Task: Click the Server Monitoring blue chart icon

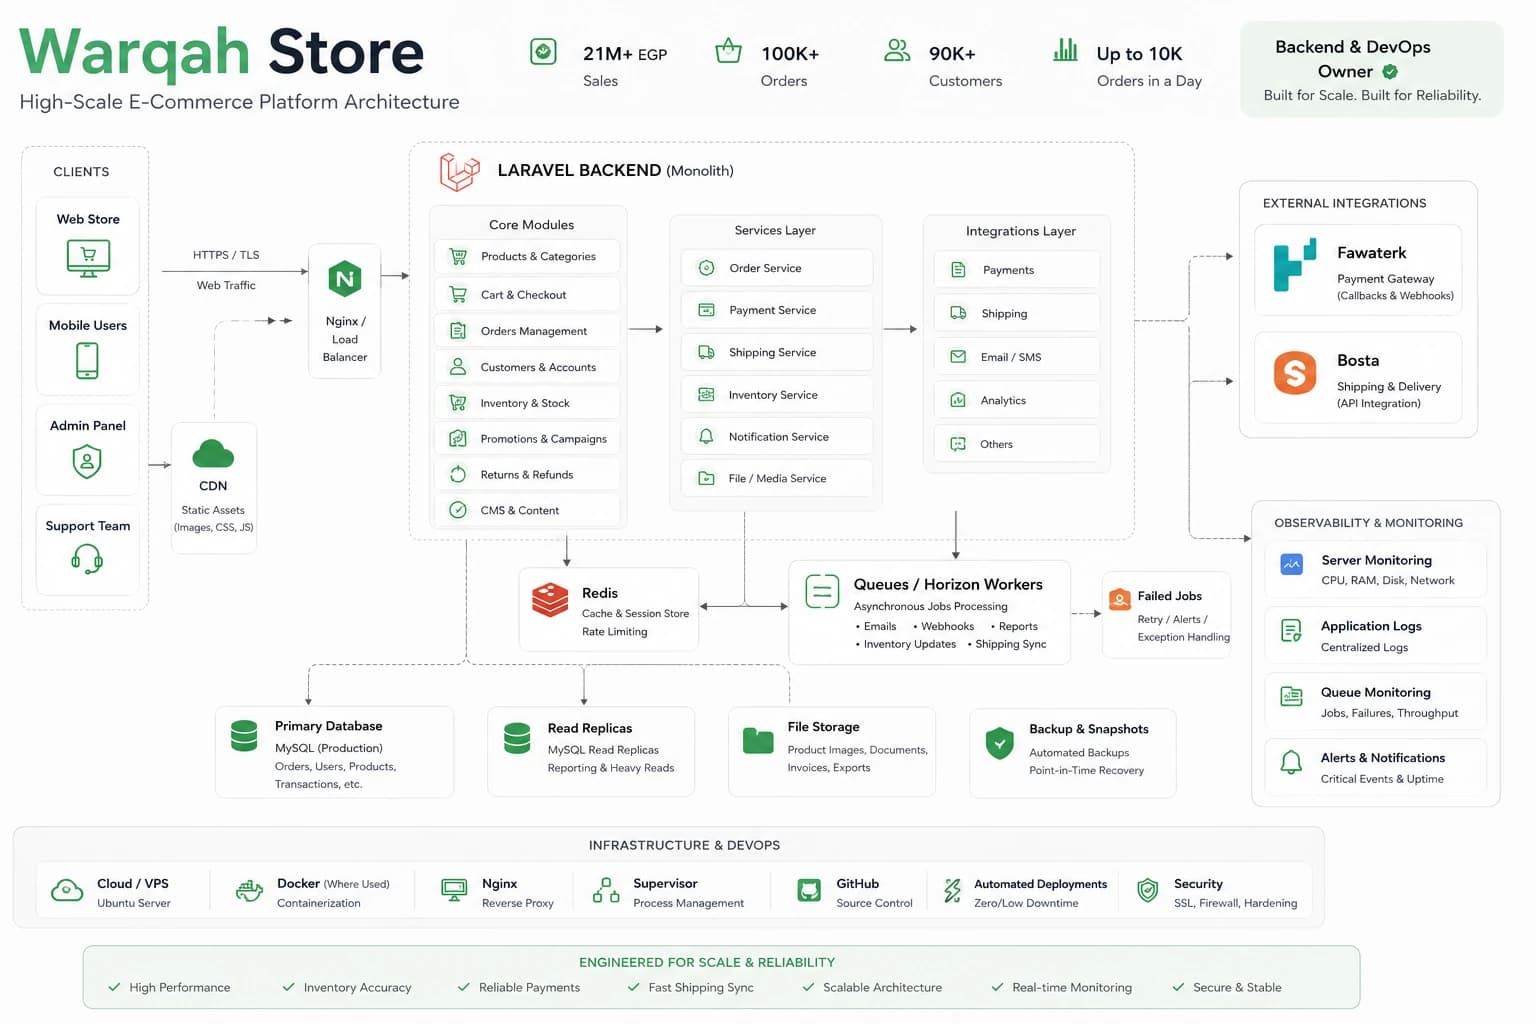Action: click(x=1291, y=564)
